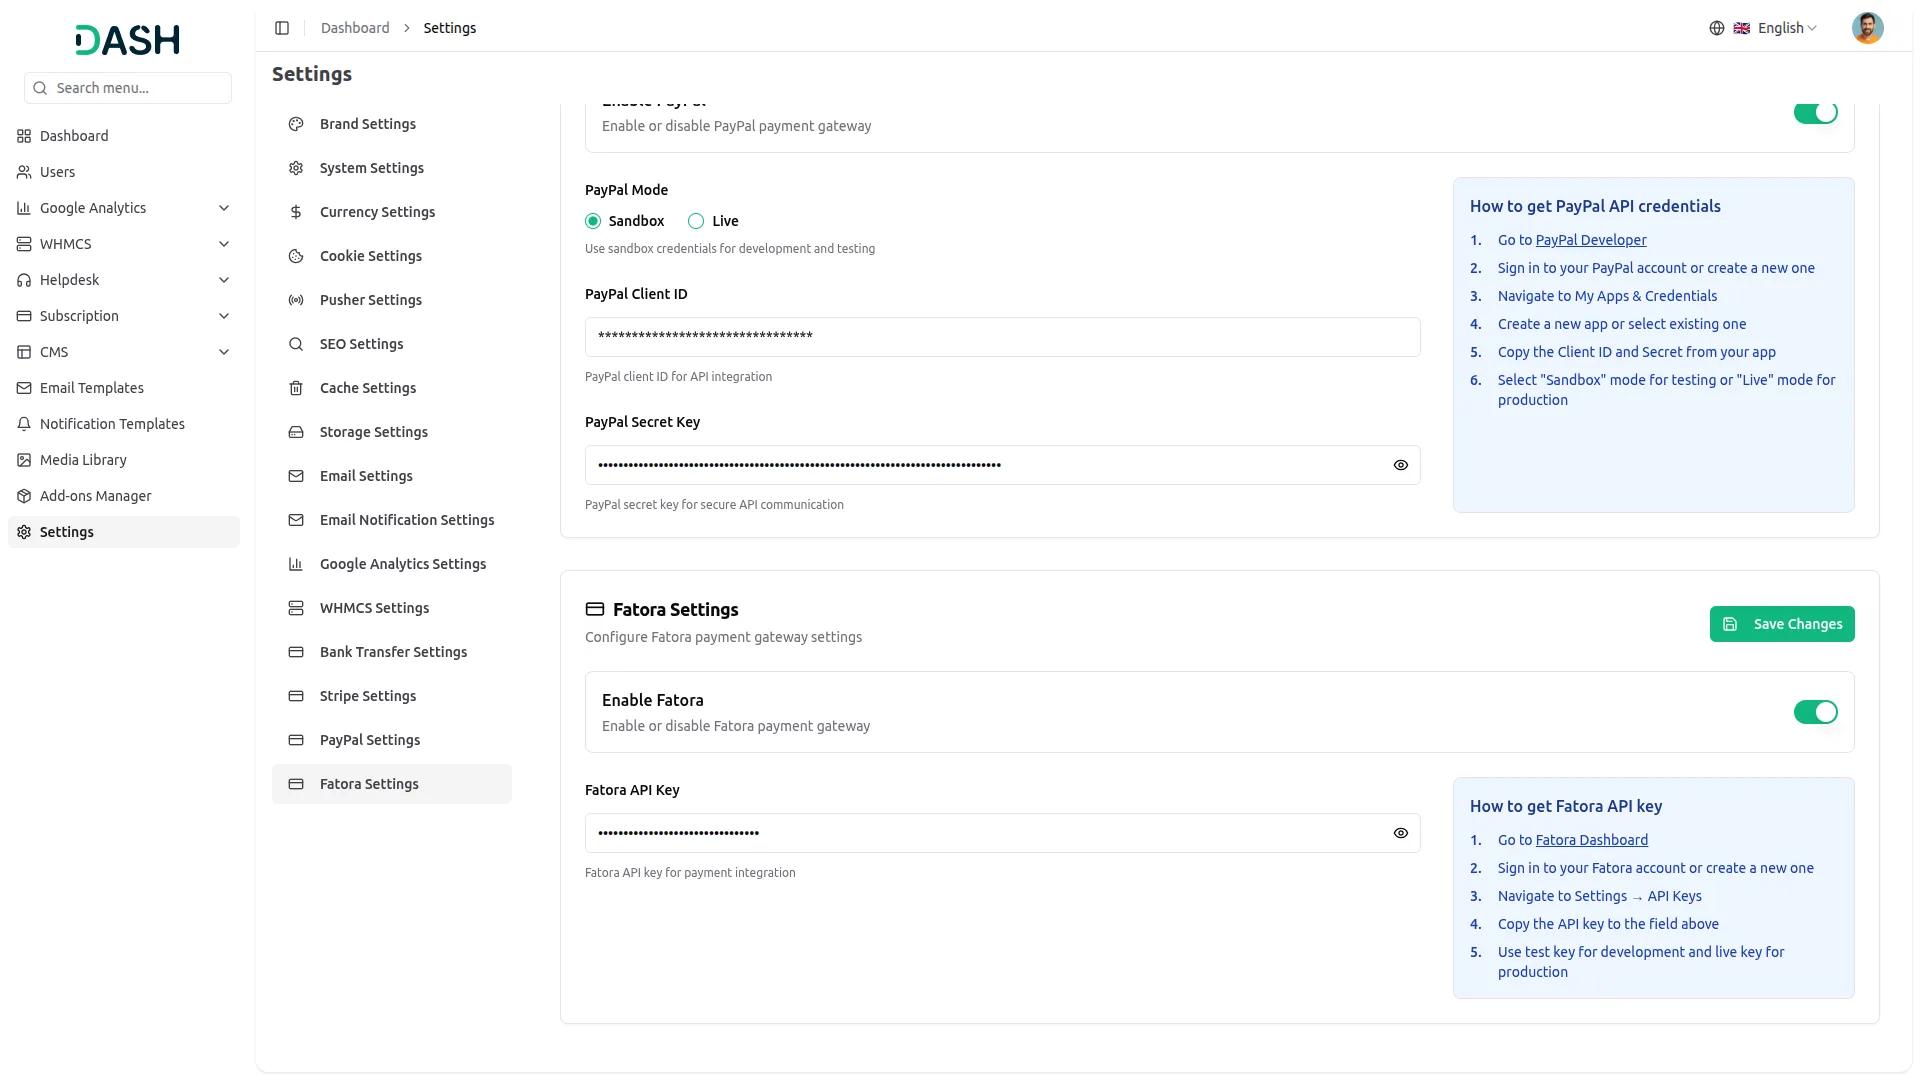
Task: Click the globe language icon
Action: pyautogui.click(x=1717, y=28)
